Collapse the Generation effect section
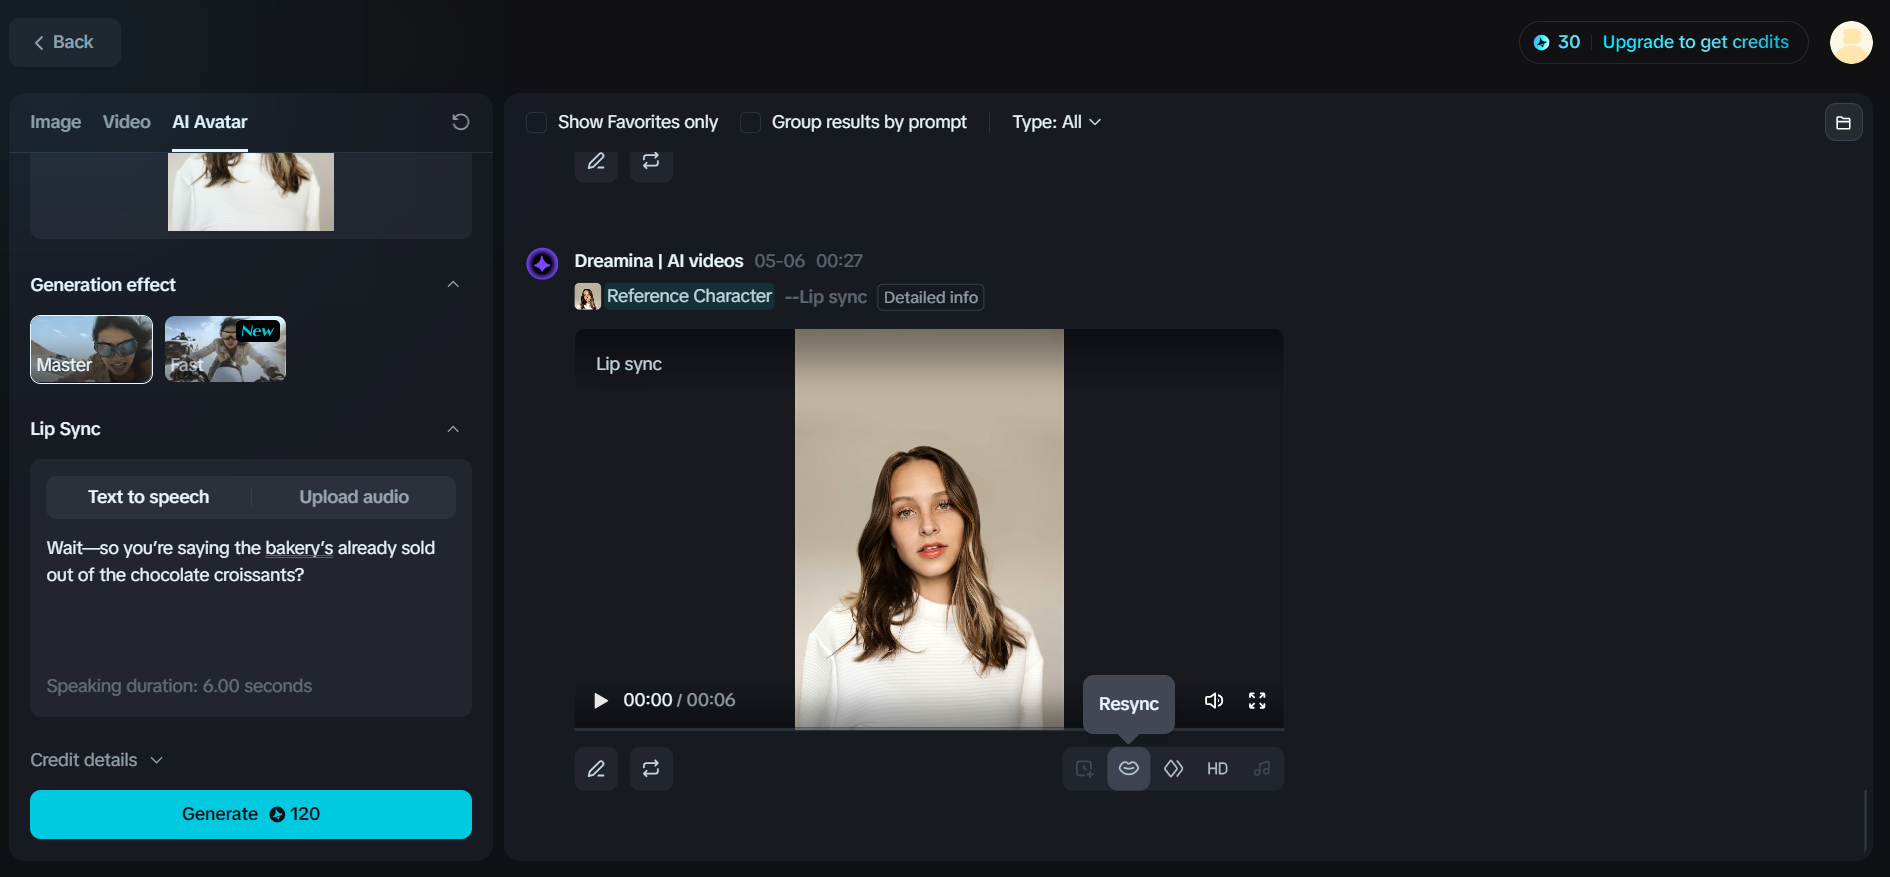 [453, 285]
